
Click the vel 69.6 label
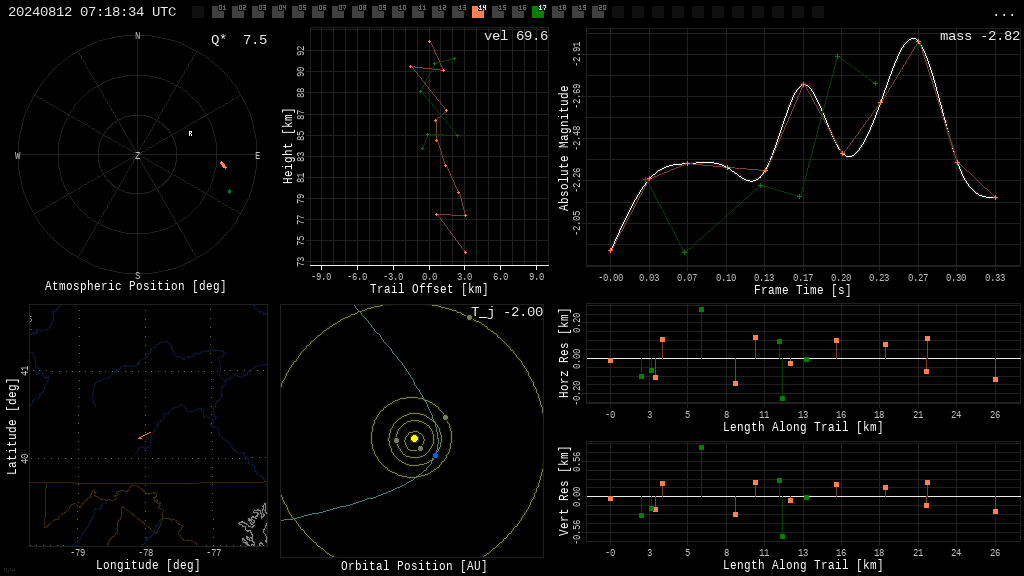516,36
